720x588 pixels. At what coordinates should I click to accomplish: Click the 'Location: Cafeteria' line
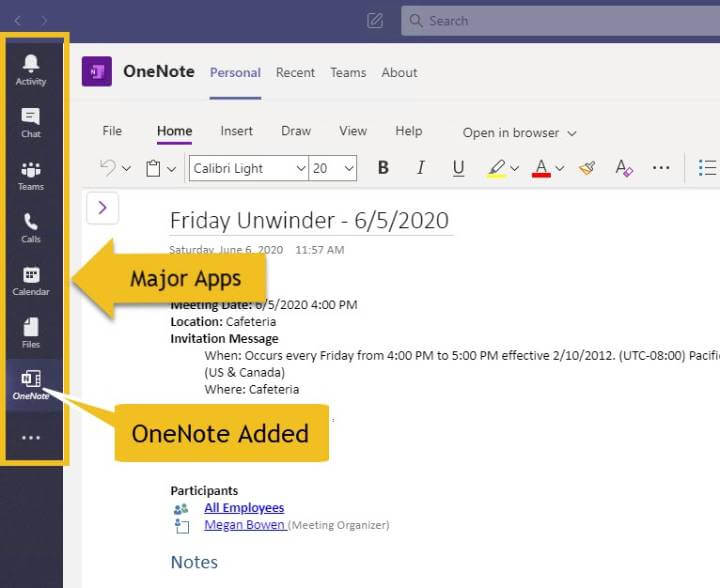[x=223, y=322]
